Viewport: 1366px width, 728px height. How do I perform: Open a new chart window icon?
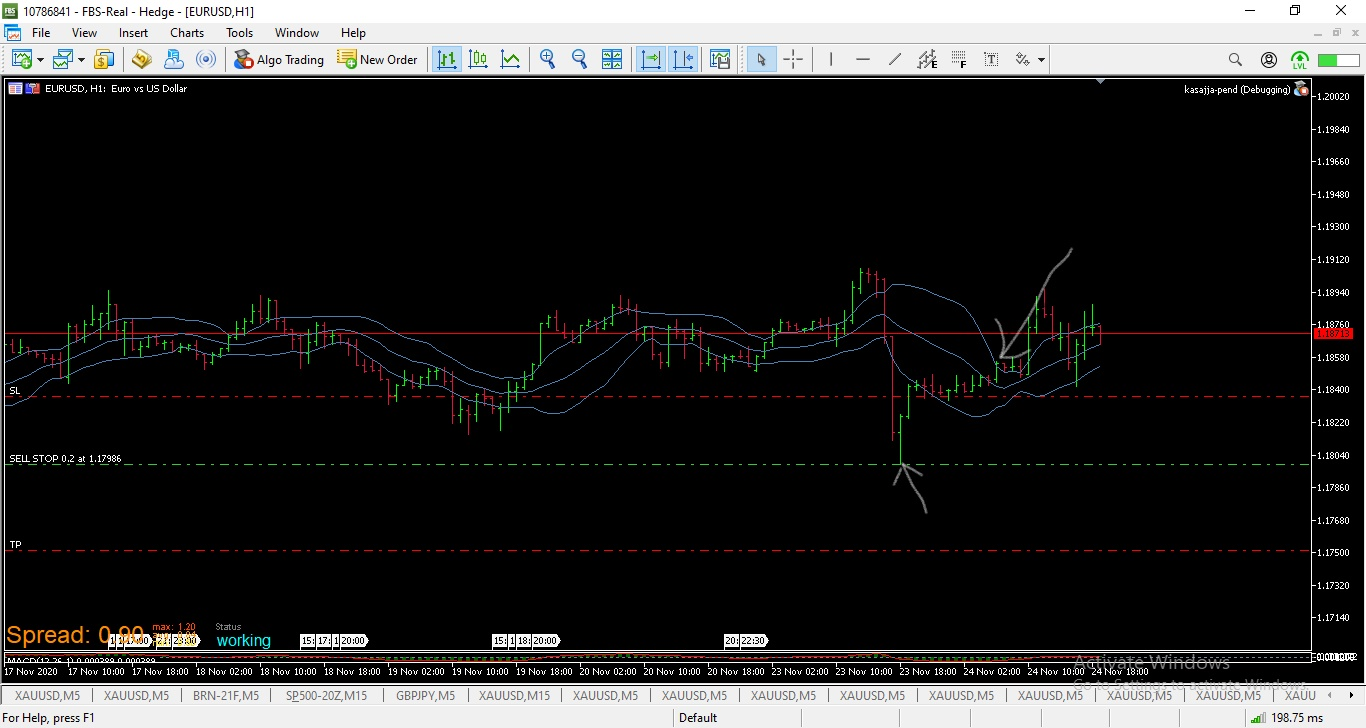point(22,60)
